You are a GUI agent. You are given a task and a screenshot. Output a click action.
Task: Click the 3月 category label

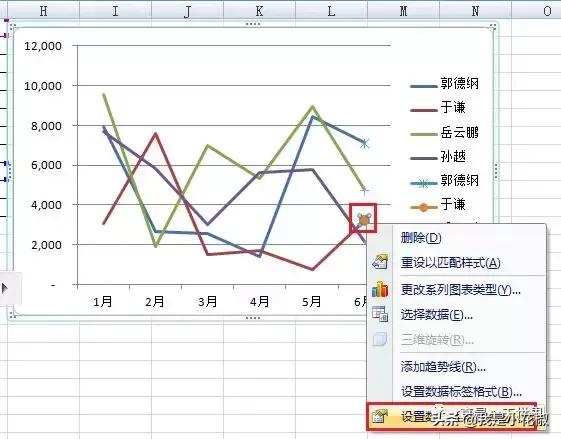coord(208,302)
